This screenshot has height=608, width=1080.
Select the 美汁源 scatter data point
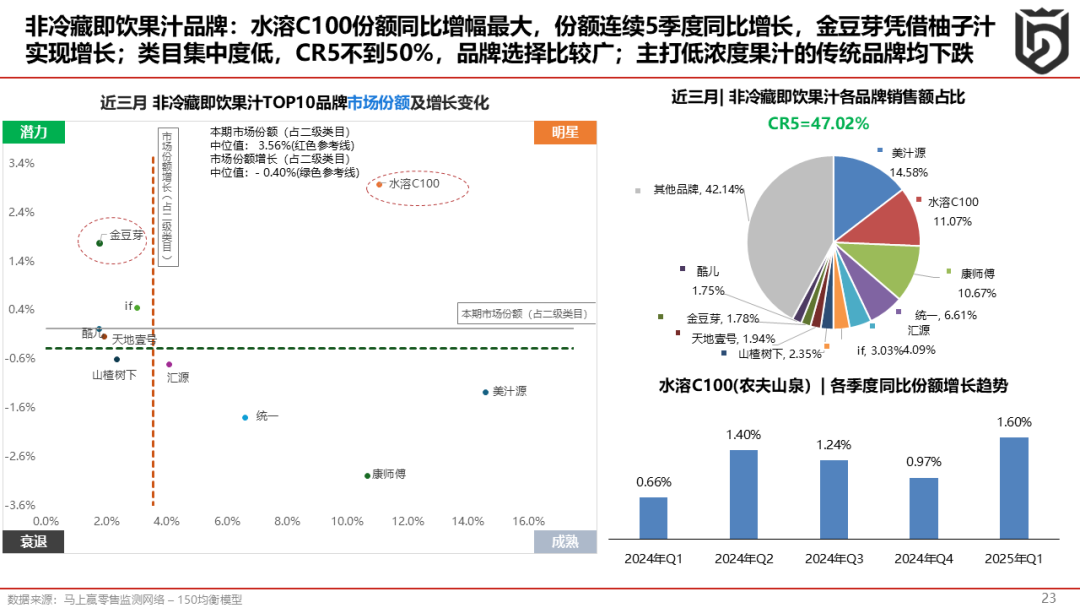pos(486,392)
